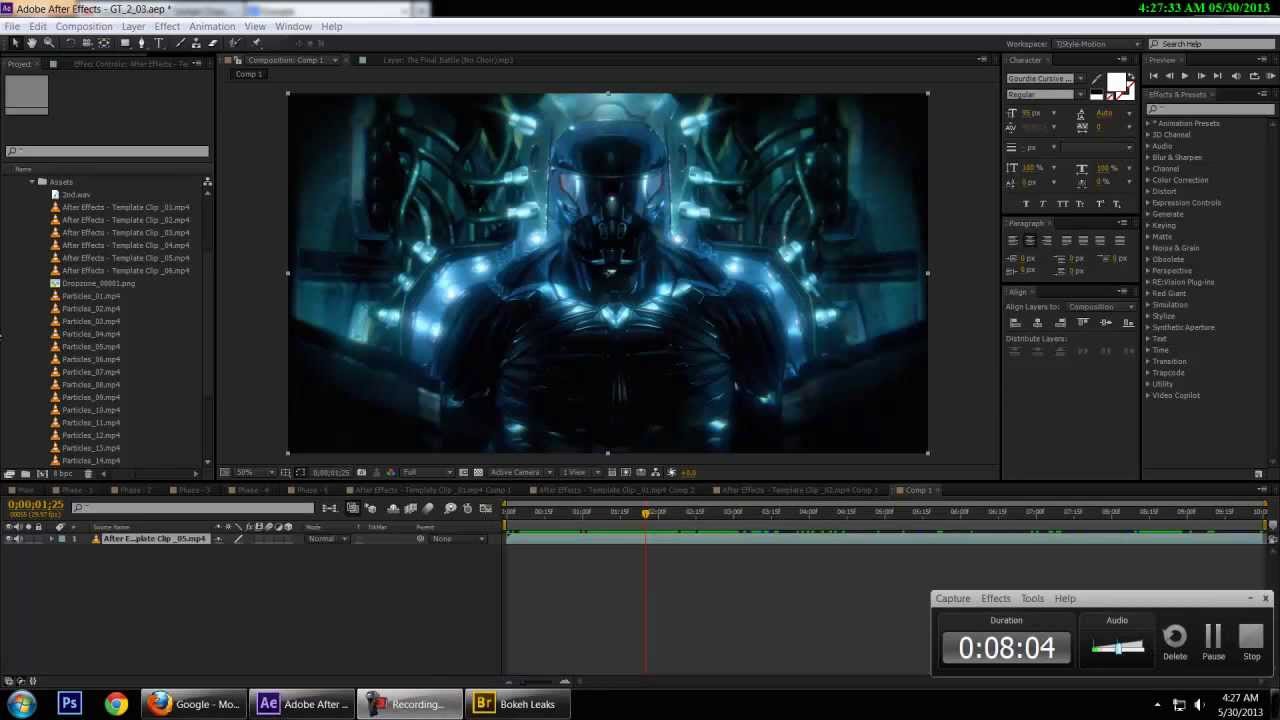Select the Hand tool in toolbar
Image resolution: width=1280 pixels, height=720 pixels.
[32, 43]
